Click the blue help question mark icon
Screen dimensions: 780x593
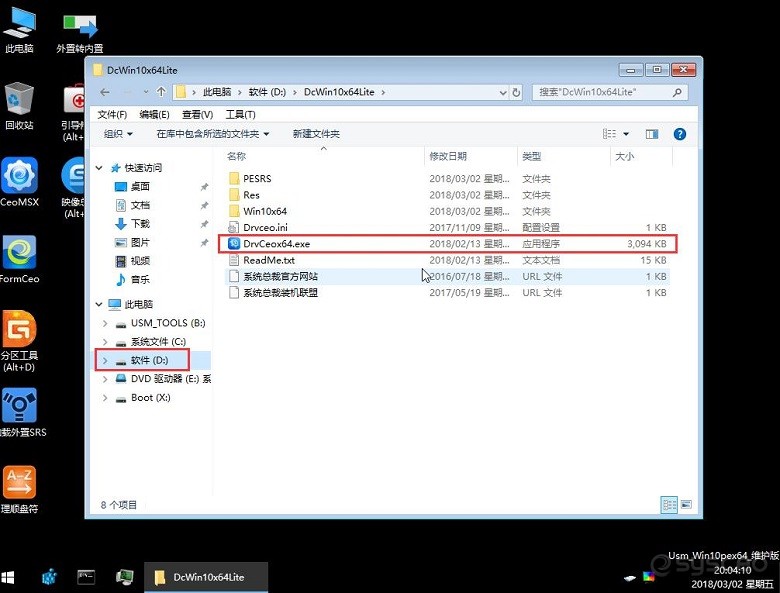pyautogui.click(x=680, y=134)
